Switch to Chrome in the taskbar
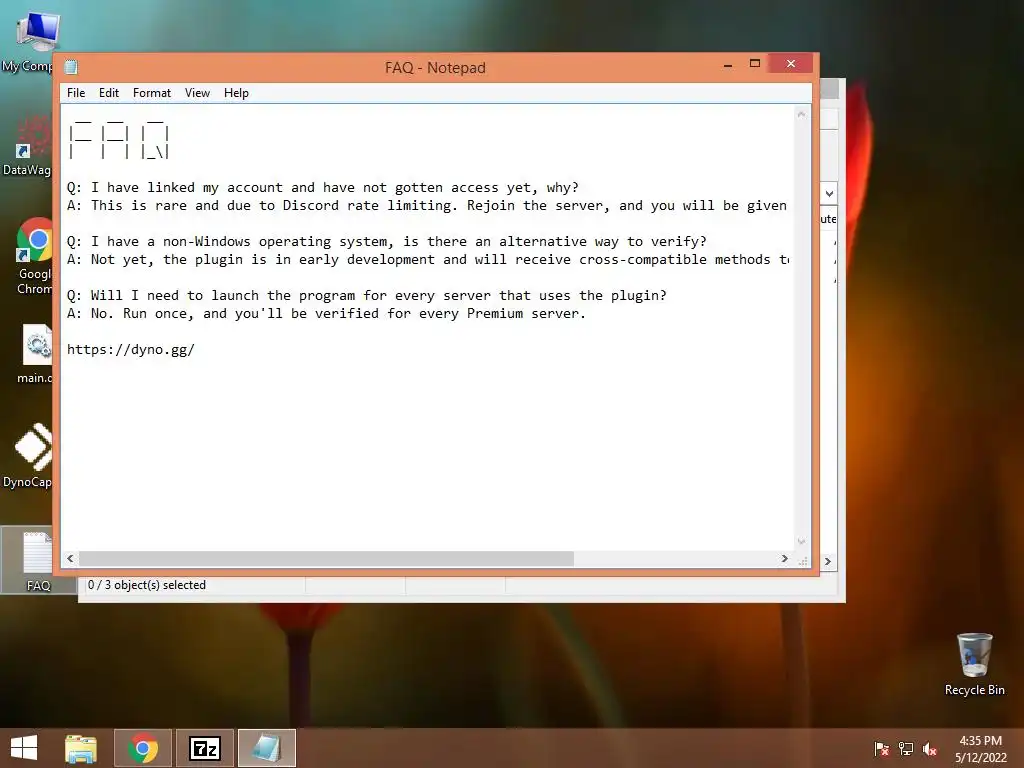 pyautogui.click(x=143, y=748)
